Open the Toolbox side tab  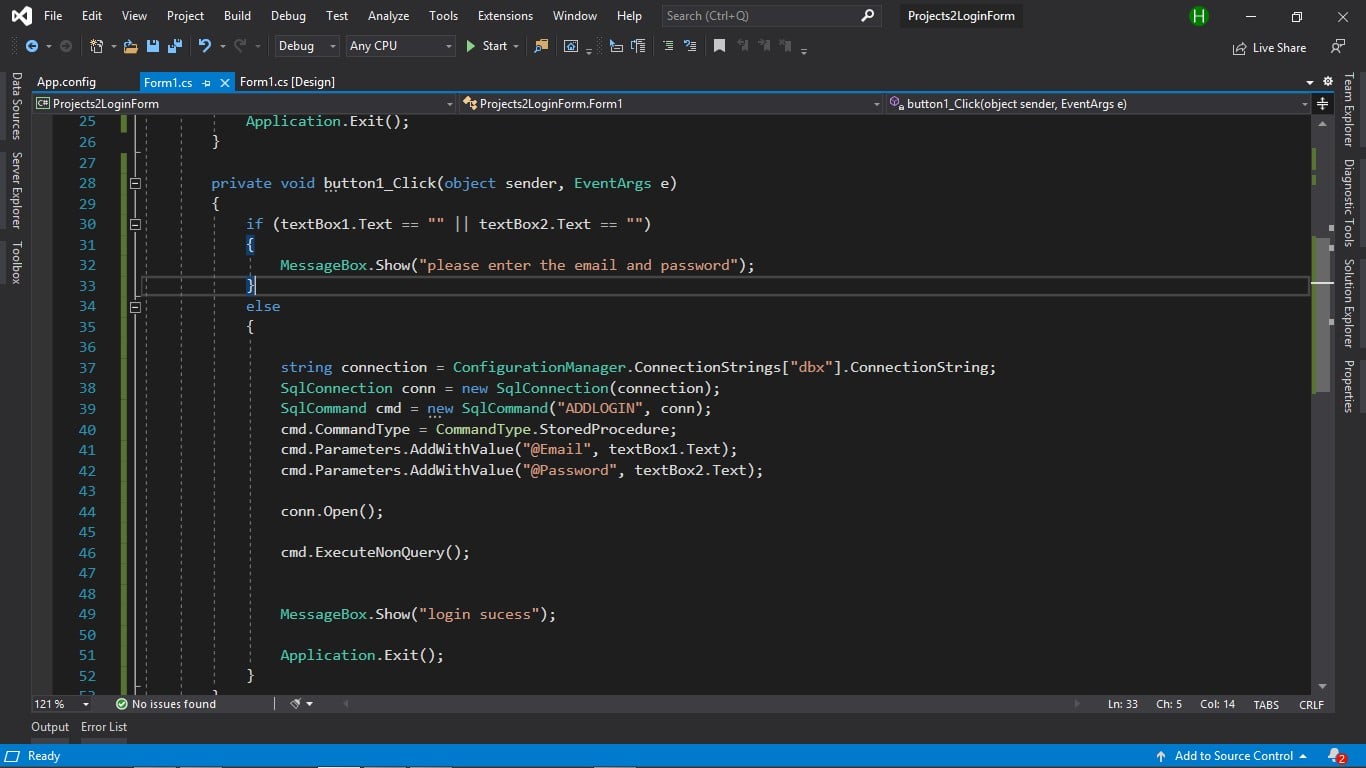(16, 262)
